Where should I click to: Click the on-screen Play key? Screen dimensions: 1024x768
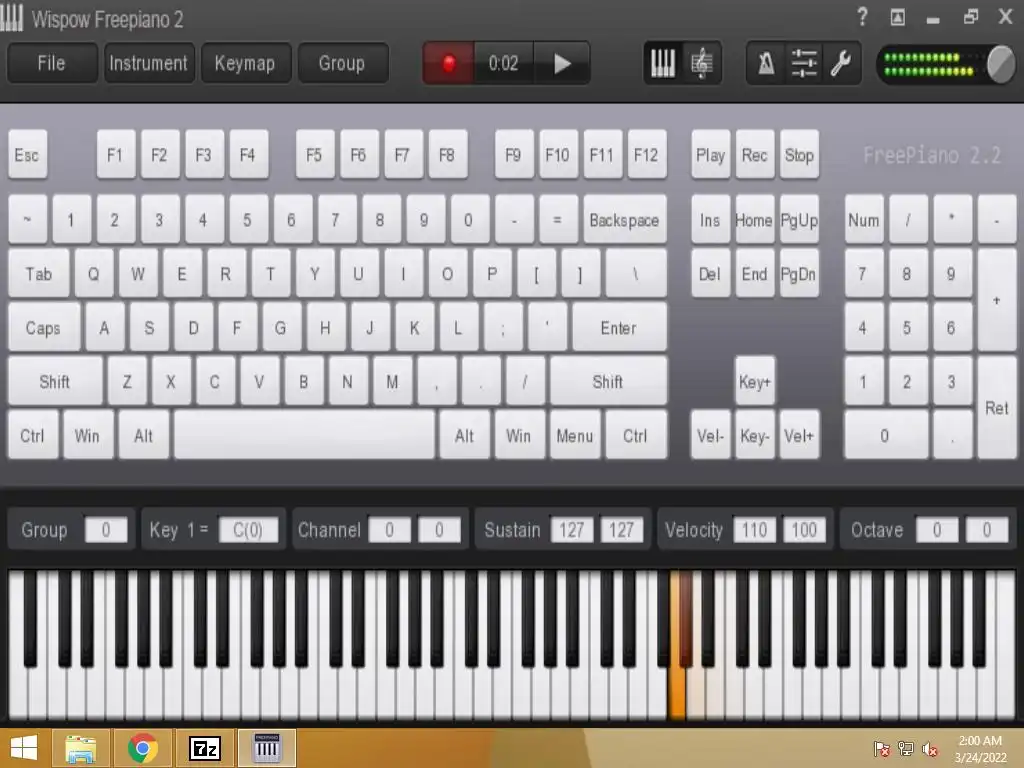tap(711, 155)
